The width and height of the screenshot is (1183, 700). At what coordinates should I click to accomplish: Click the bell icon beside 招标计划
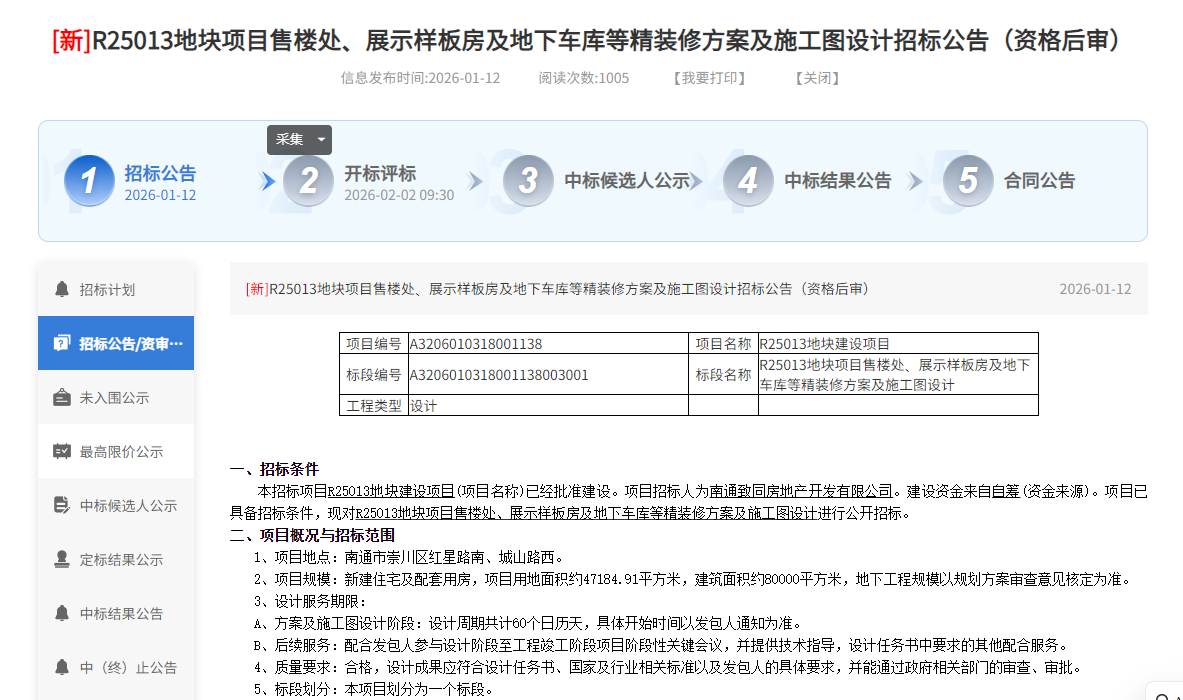[62, 290]
